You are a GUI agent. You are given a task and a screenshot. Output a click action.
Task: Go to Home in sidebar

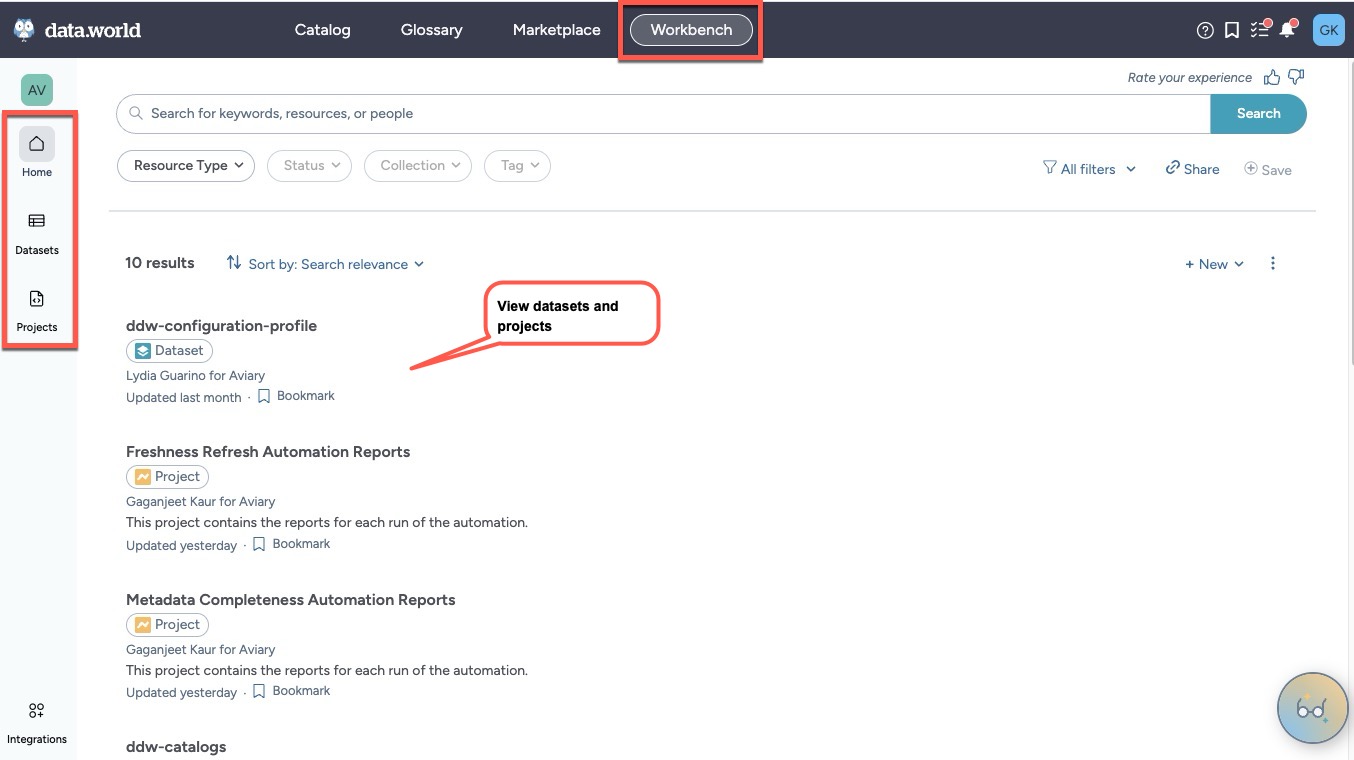(37, 153)
